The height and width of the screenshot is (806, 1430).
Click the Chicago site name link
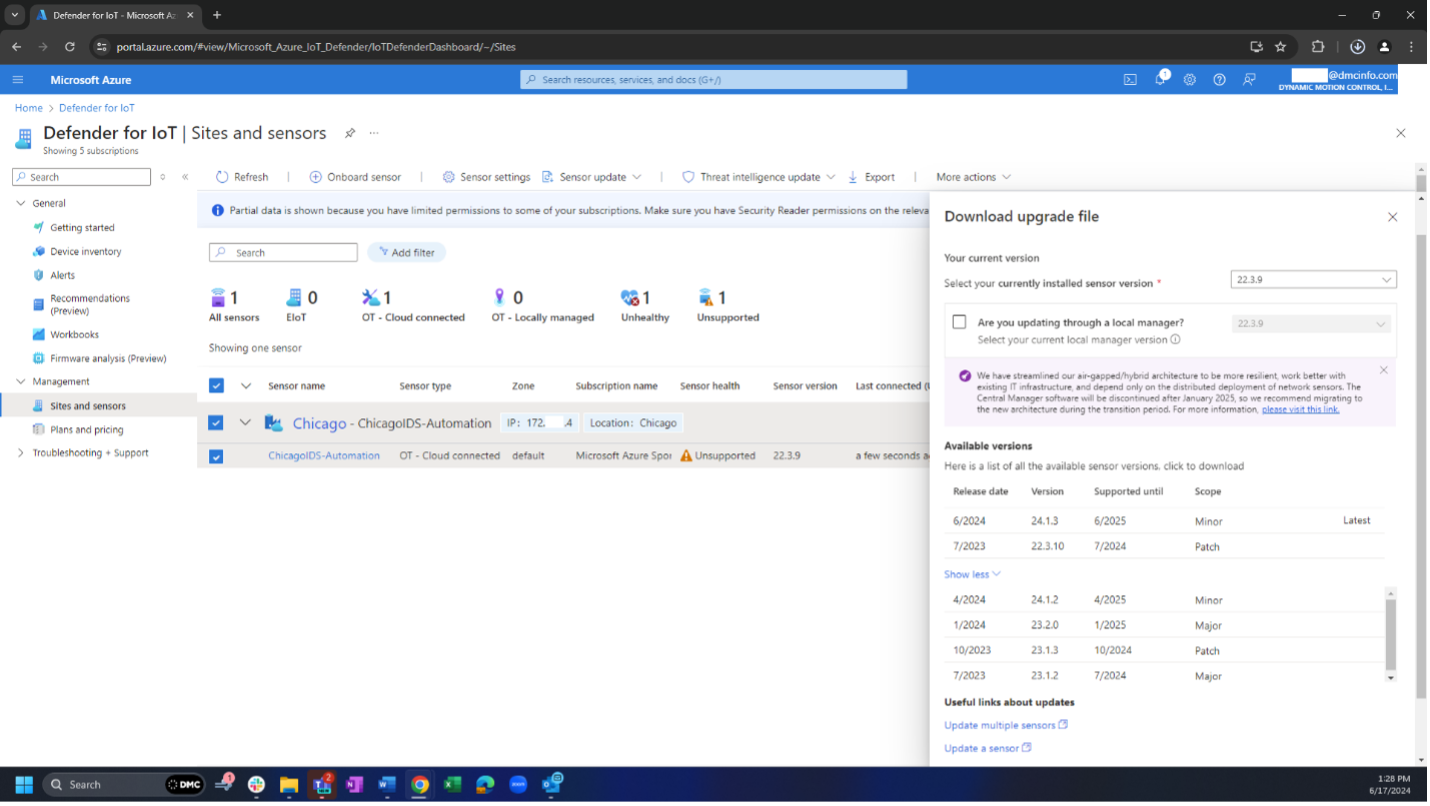tap(319, 423)
